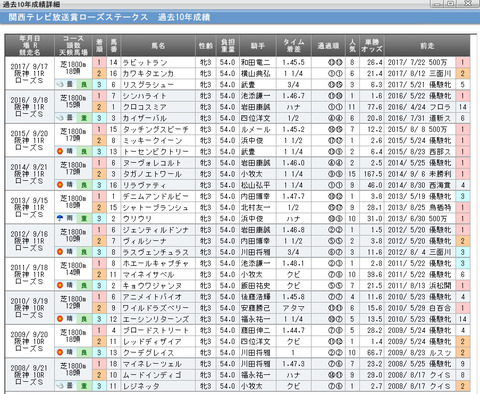Screen dimensions: 480x394
Task: Click the winning time 1.45.5
Action: pos(293,62)
